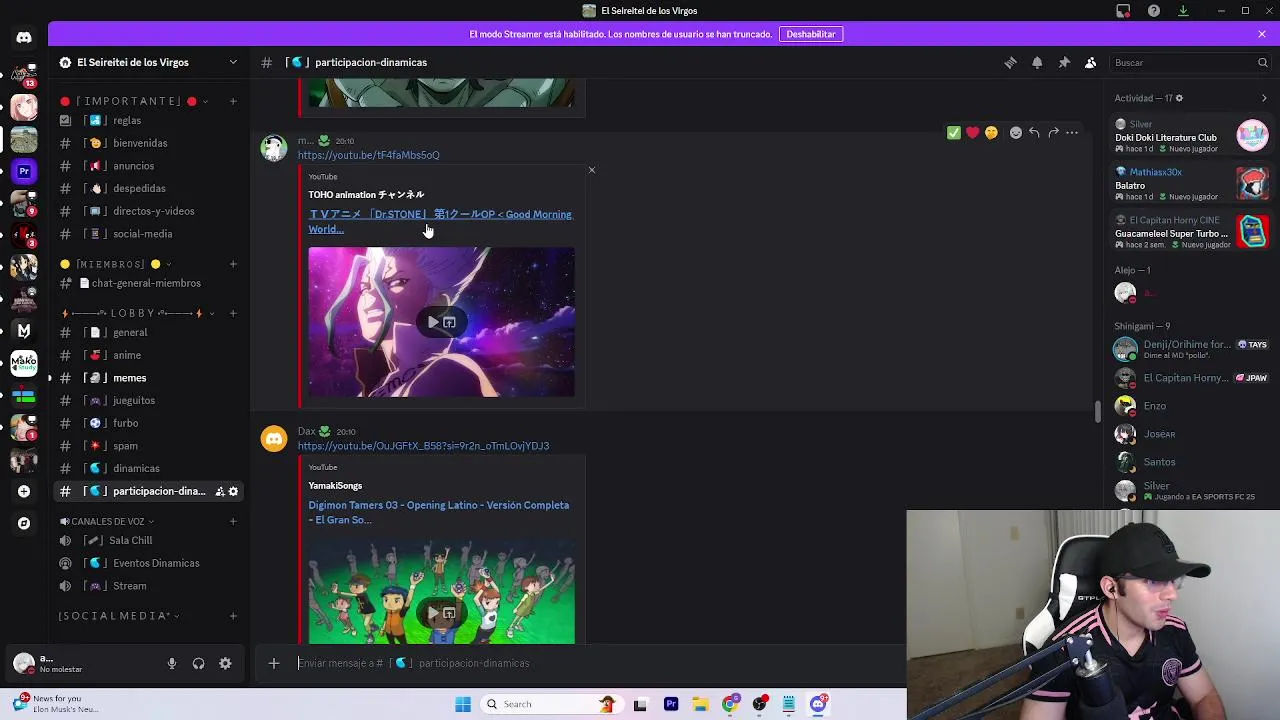The height and width of the screenshot is (720, 1280).
Task: Collapse the IMPORTANTE category
Action: [x=130, y=101]
